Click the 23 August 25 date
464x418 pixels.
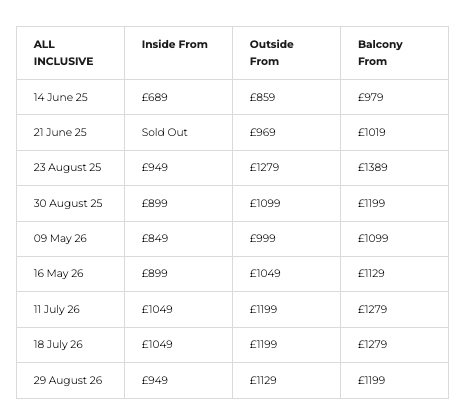67,167
